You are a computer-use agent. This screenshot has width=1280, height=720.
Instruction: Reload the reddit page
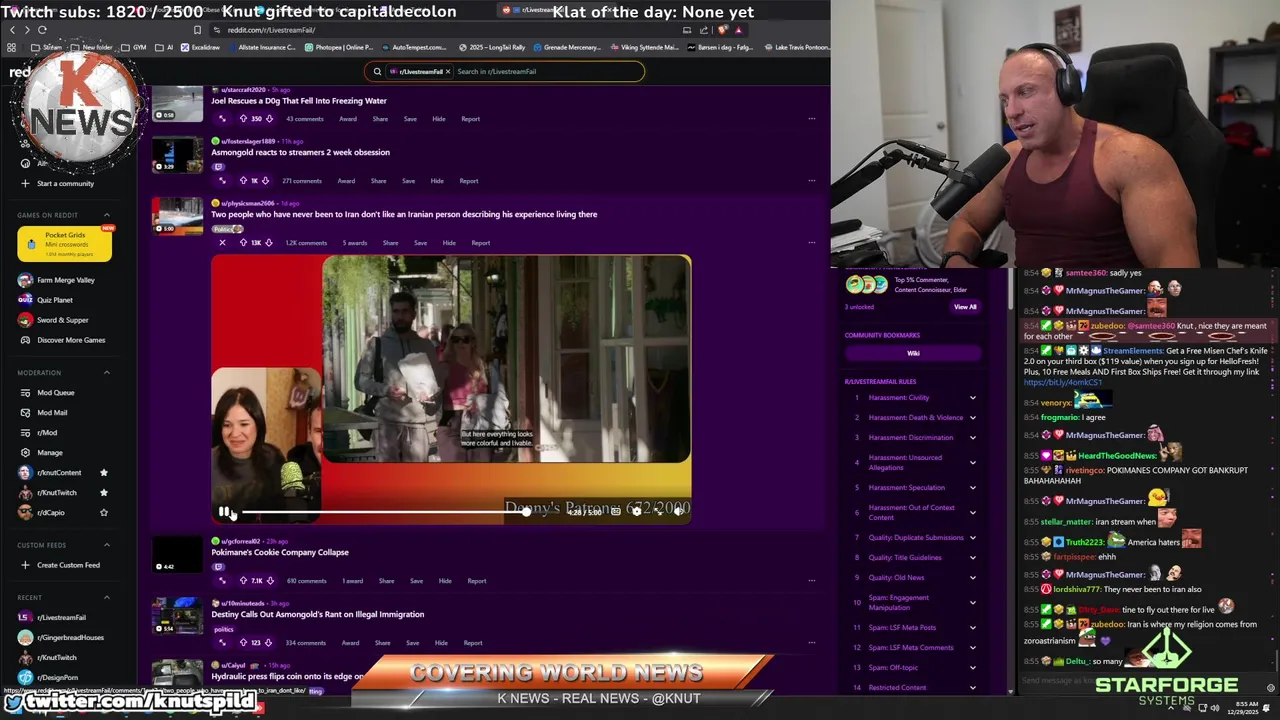click(x=41, y=30)
